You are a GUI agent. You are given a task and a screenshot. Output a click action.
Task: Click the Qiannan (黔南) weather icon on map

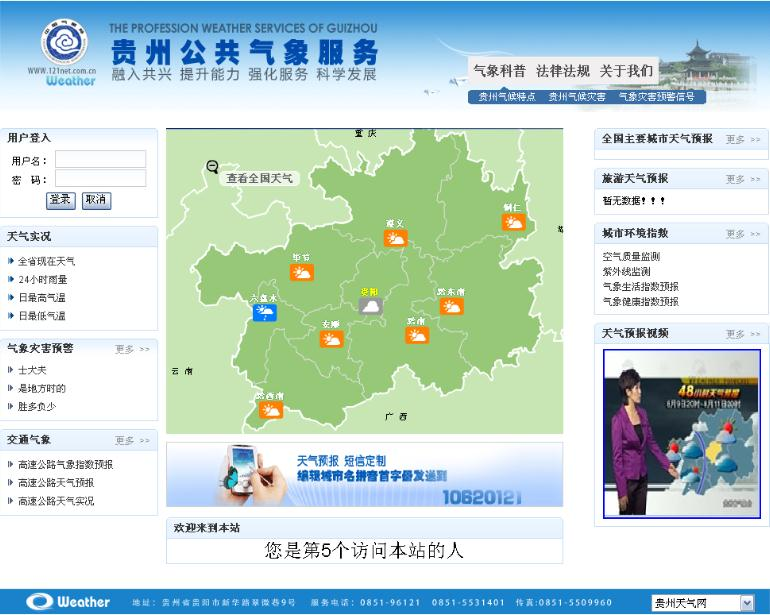pos(417,335)
